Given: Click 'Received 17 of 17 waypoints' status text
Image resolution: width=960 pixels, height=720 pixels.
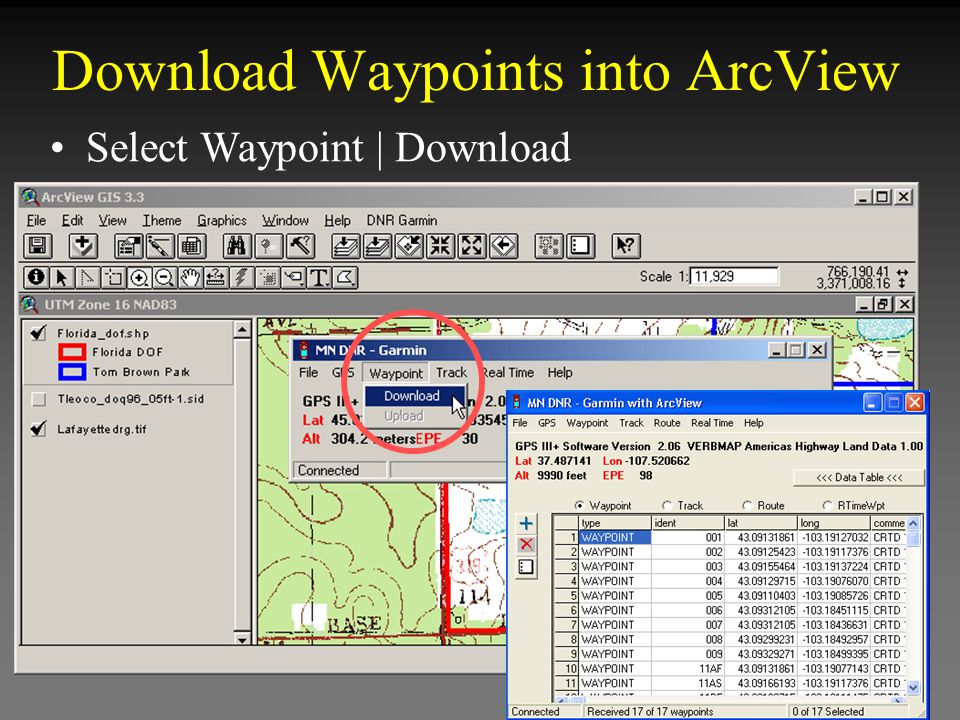Looking at the screenshot, I should pos(650,711).
